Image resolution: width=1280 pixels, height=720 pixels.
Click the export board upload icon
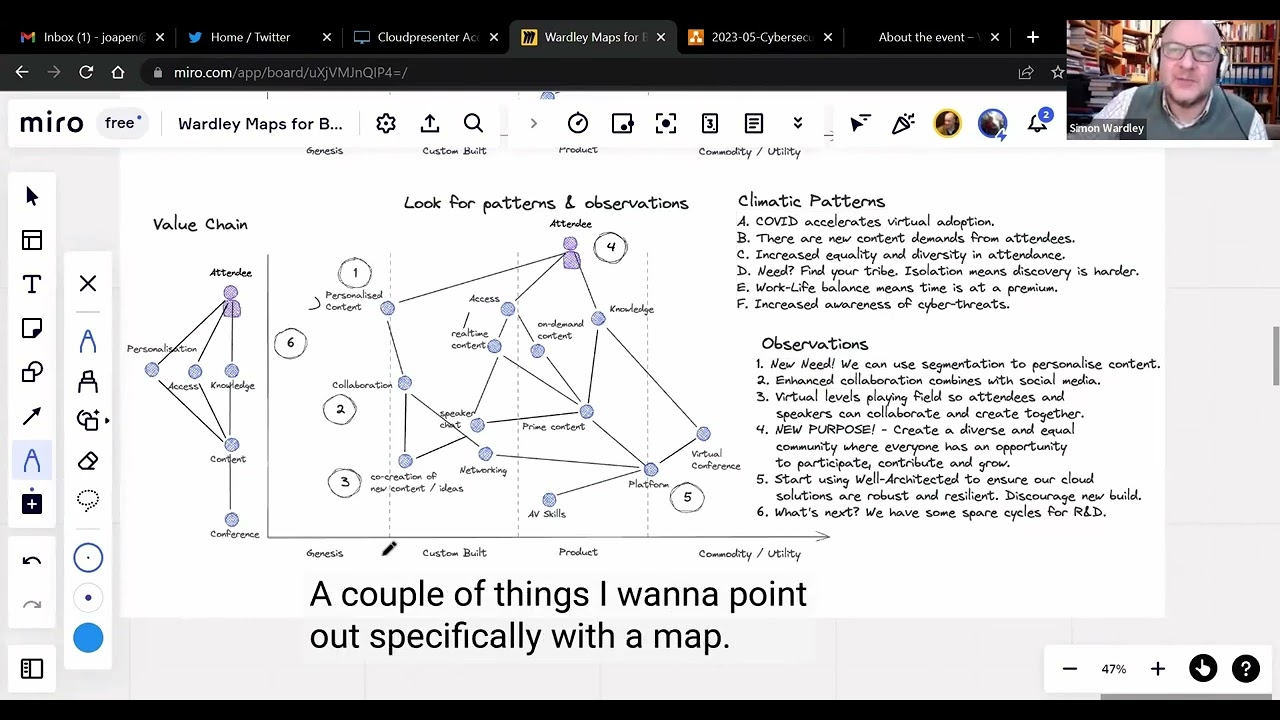[430, 123]
